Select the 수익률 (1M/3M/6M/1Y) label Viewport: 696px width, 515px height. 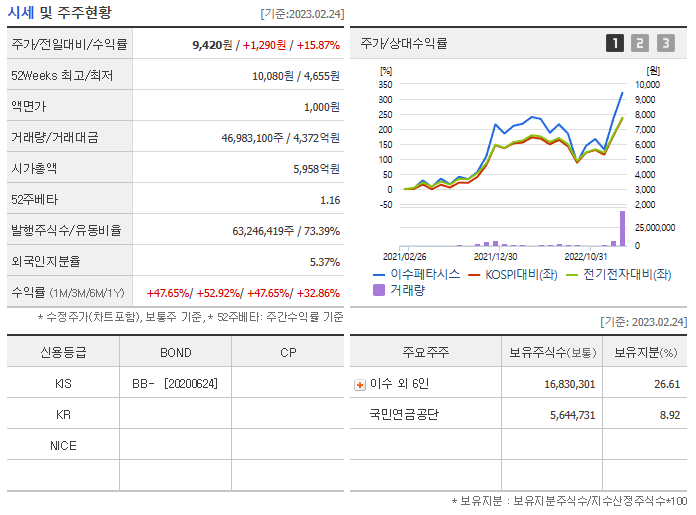pyautogui.click(x=68, y=293)
